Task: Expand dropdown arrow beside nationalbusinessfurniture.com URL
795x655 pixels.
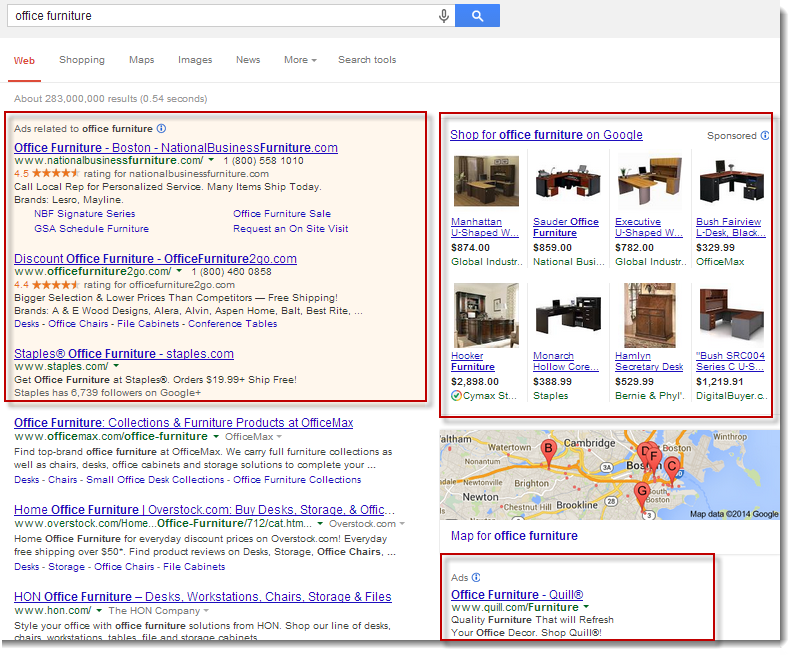Action: (x=211, y=160)
